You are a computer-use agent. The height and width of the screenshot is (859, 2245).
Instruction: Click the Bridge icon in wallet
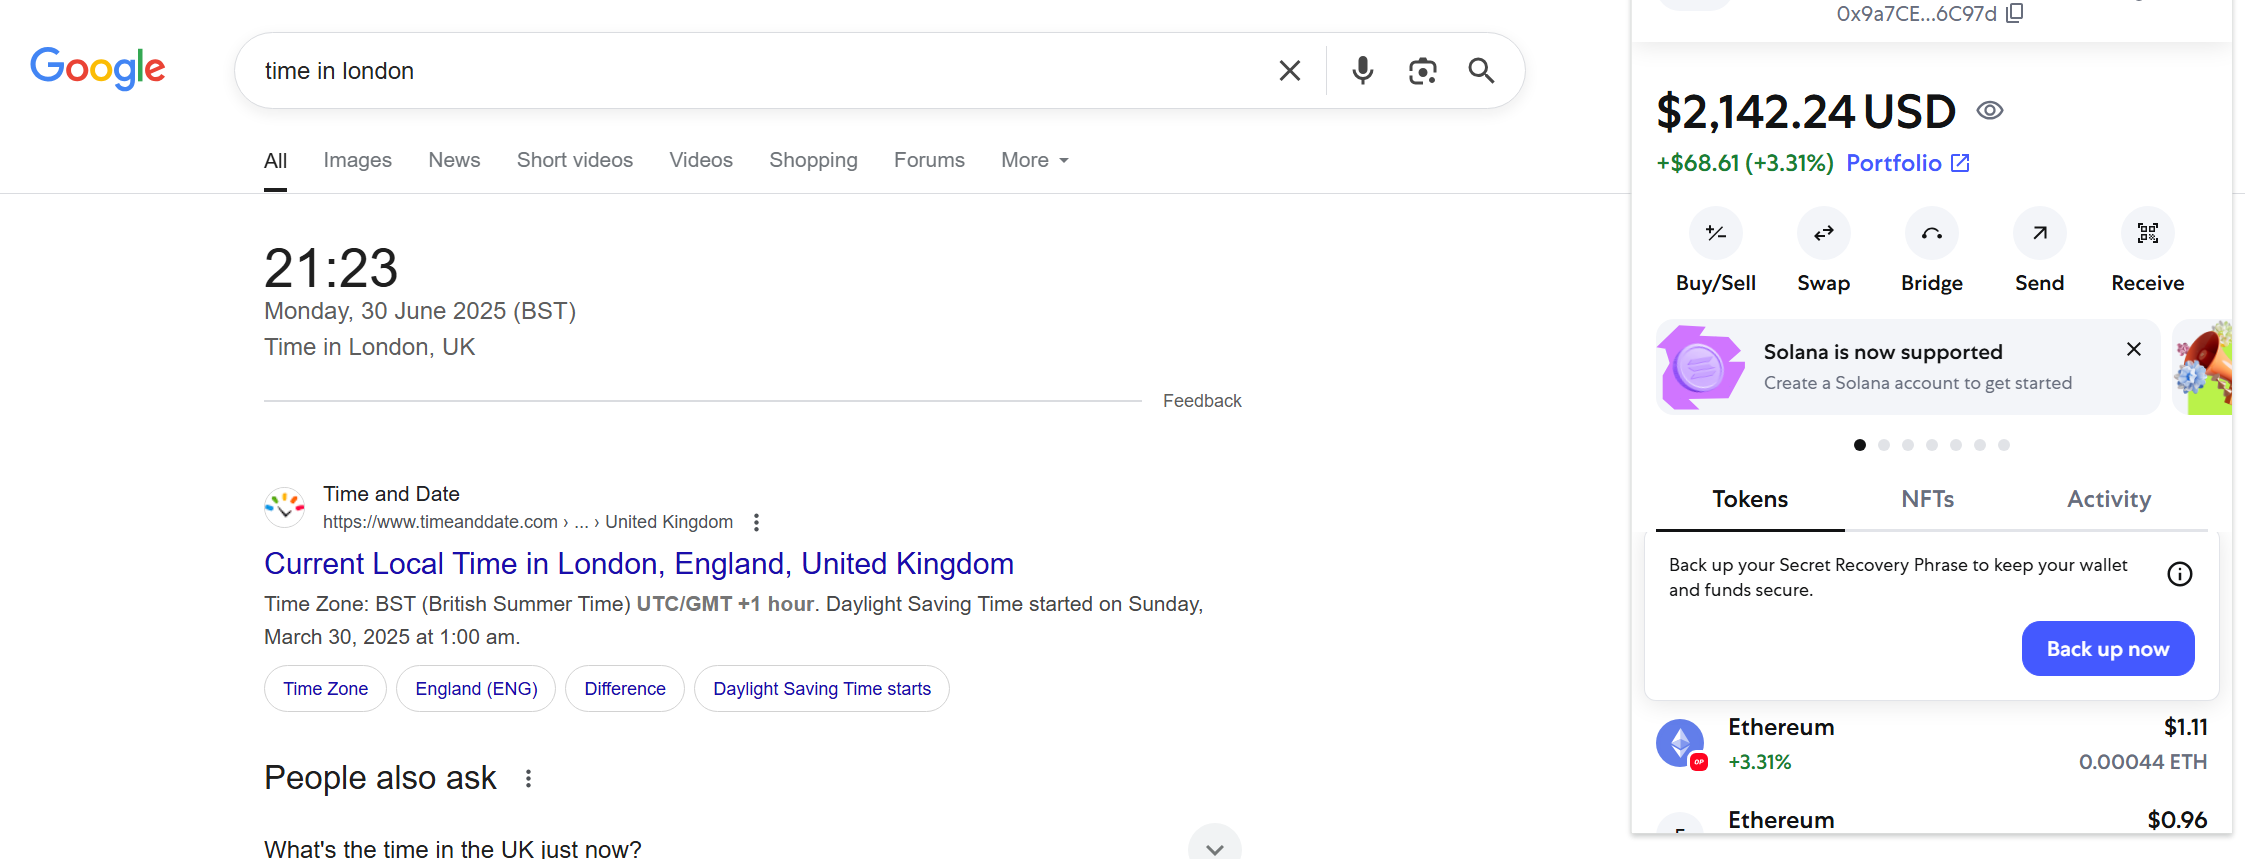pos(1931,233)
